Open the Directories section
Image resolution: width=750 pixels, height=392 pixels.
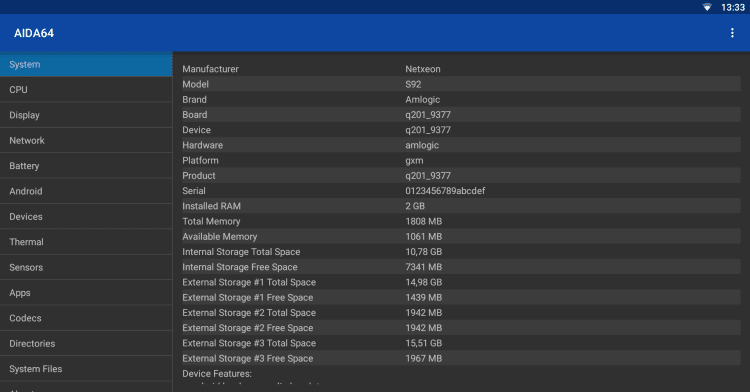coord(86,343)
